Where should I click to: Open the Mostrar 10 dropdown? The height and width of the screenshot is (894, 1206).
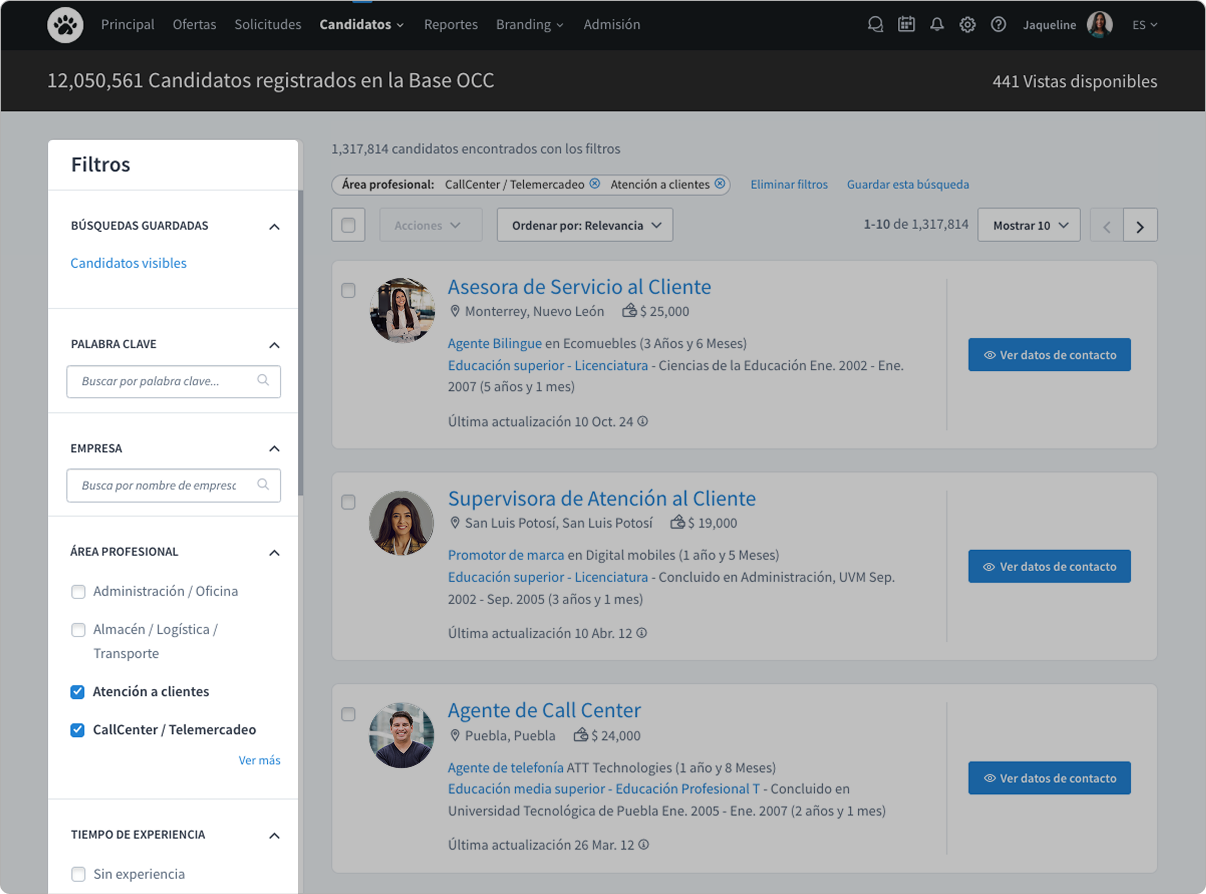click(1029, 226)
